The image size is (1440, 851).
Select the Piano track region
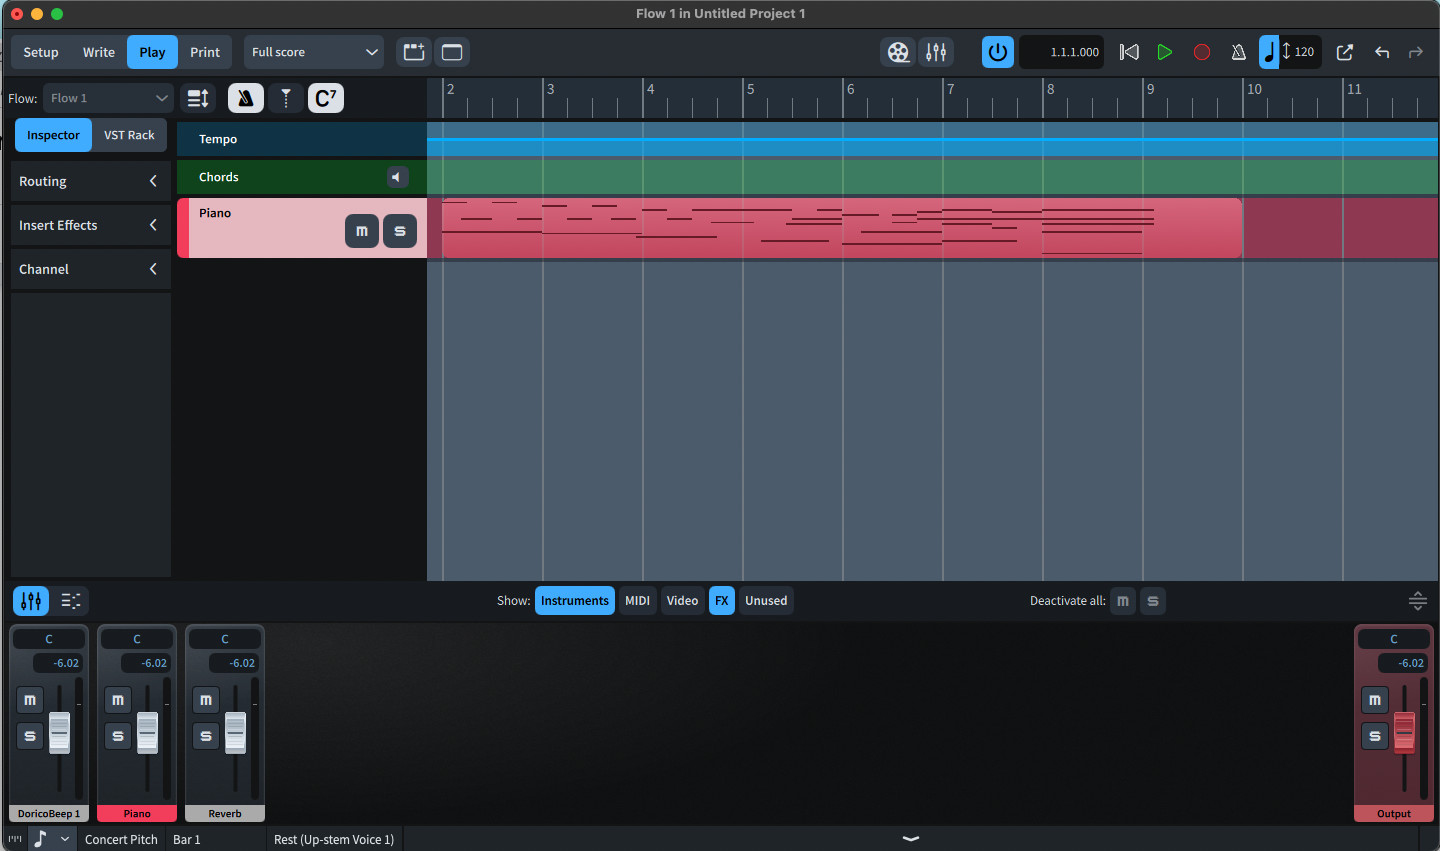[841, 228]
